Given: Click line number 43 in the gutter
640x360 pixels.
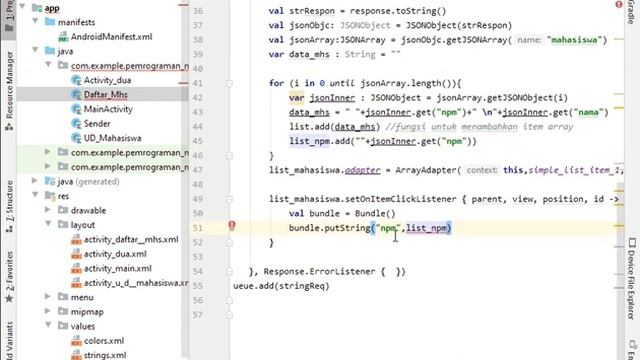Looking at the screenshot, I should [x=198, y=112].
